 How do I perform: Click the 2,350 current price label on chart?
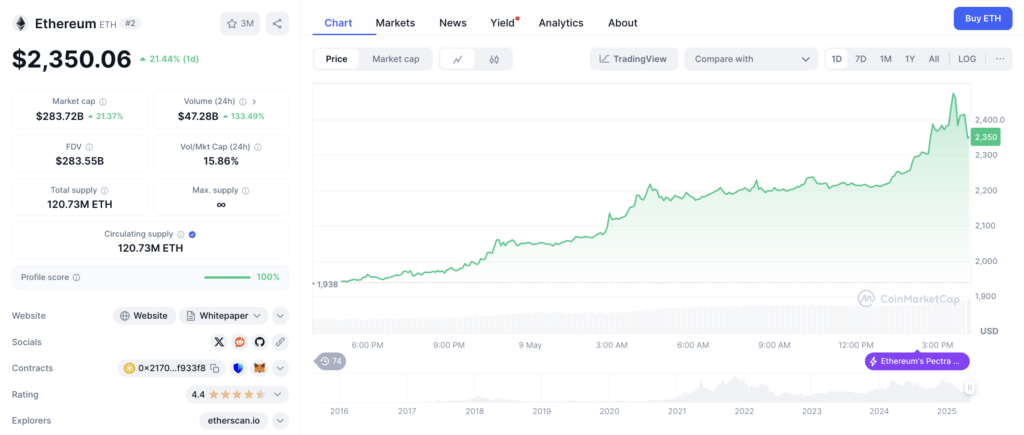point(986,137)
